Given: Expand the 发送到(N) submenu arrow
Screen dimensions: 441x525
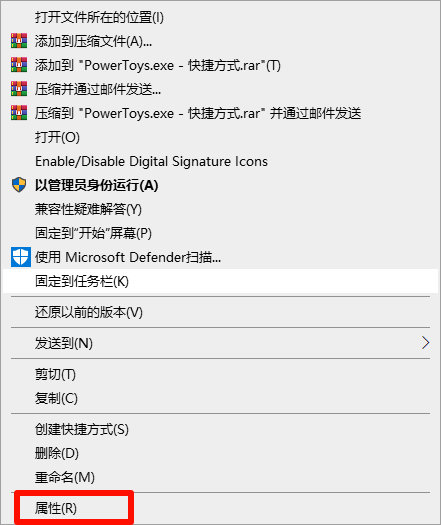Looking at the screenshot, I should [425, 343].
